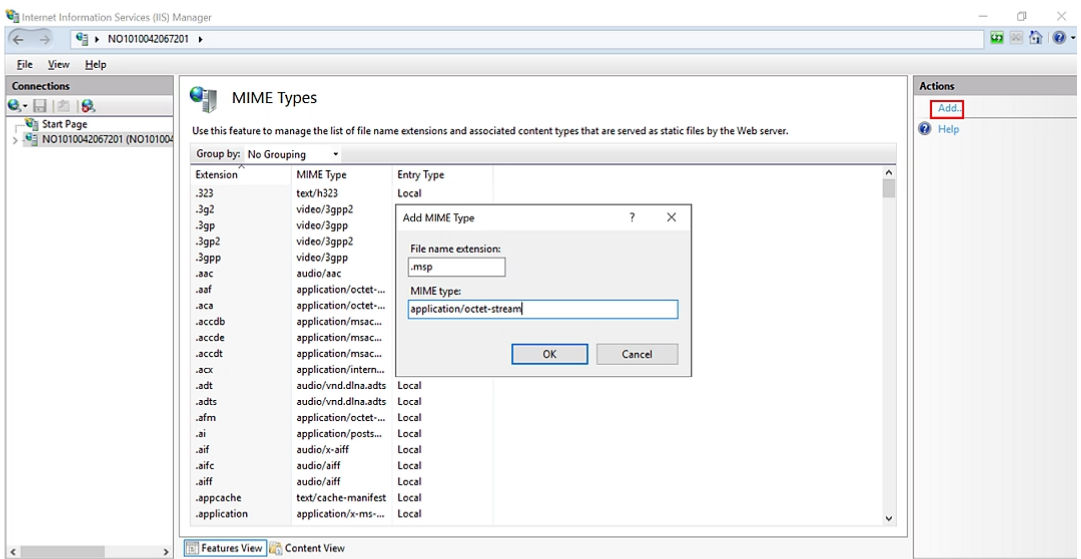1081x559 pixels.
Task: Click the left arrow of Connections horizontal scrollbar
Action: (13, 552)
